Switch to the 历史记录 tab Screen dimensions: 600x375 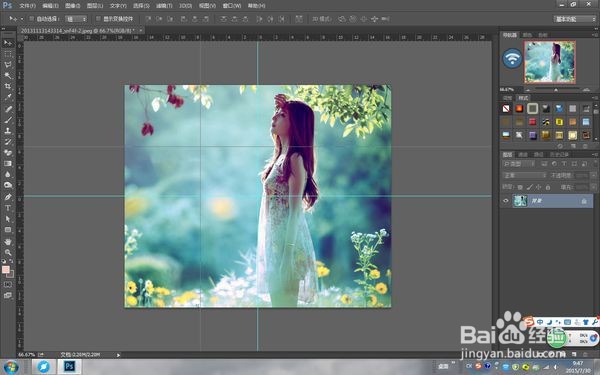(559, 155)
